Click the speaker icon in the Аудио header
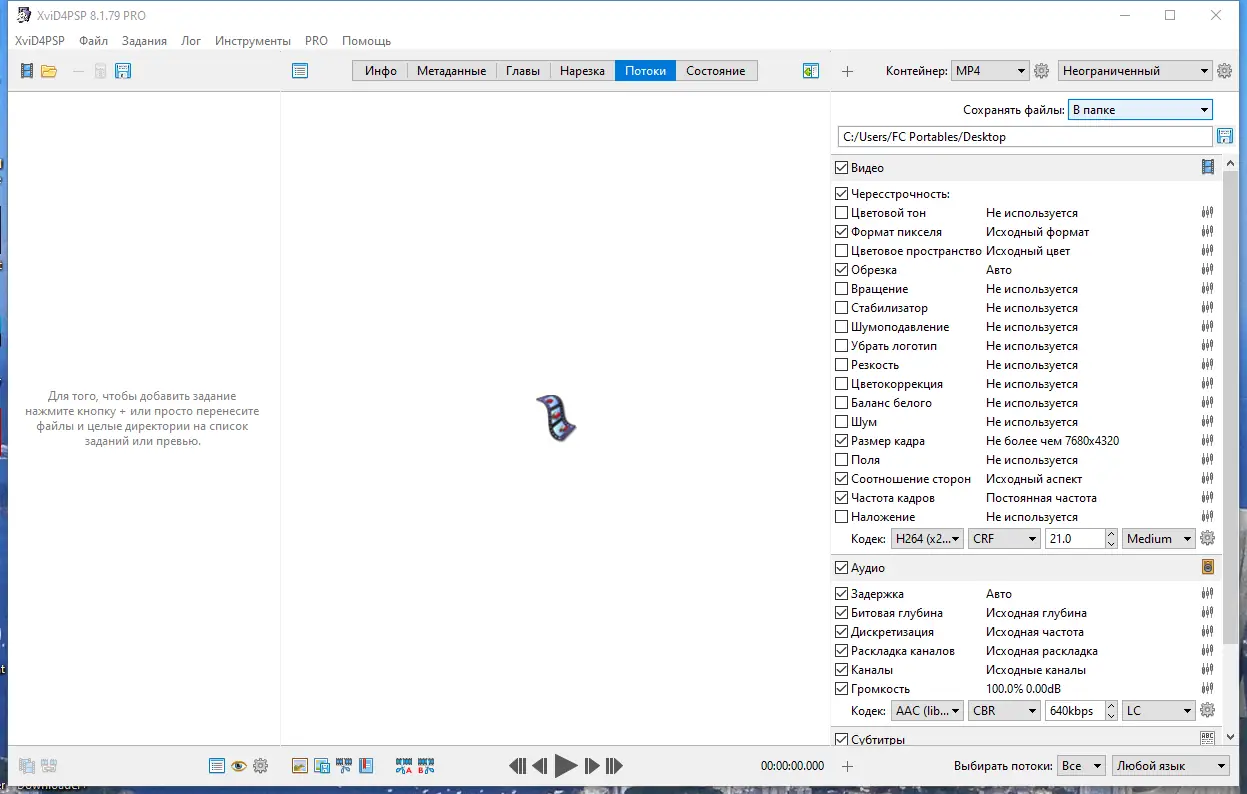The height and width of the screenshot is (794, 1247). point(1208,567)
